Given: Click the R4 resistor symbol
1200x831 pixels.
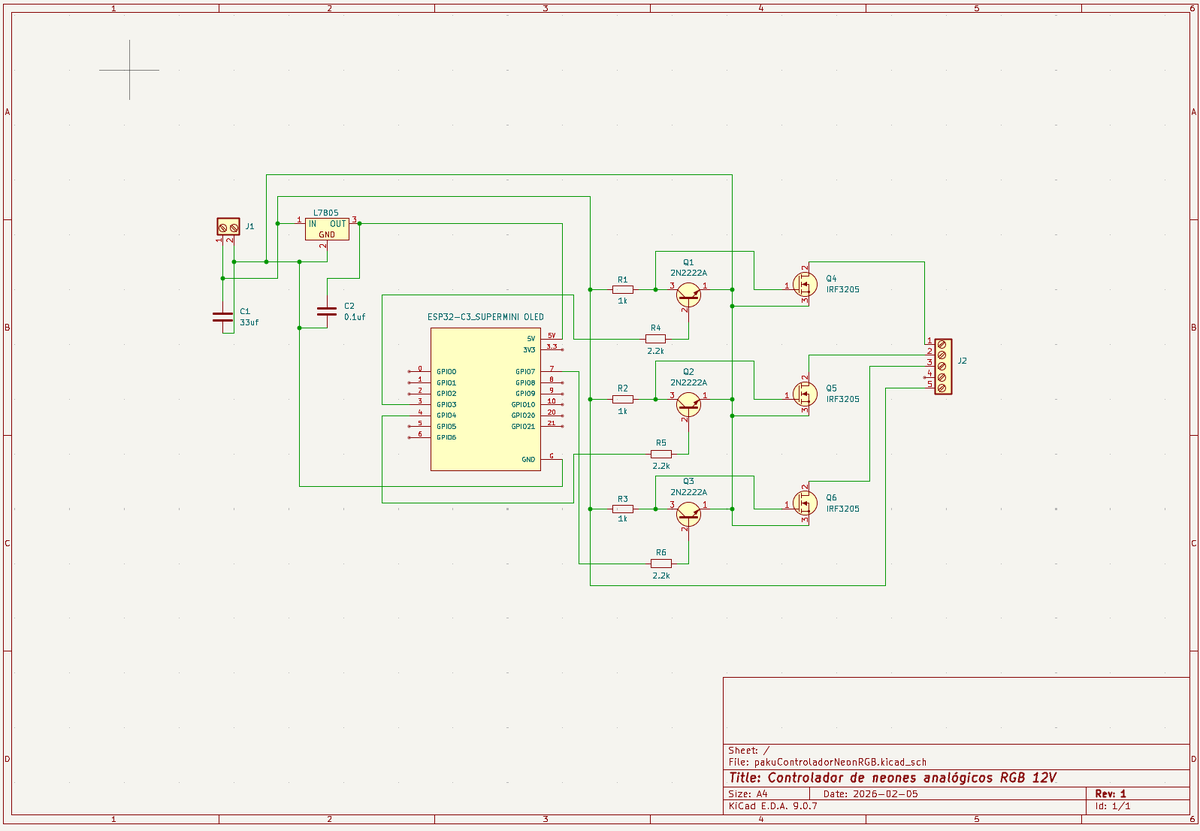Looking at the screenshot, I should click(656, 338).
